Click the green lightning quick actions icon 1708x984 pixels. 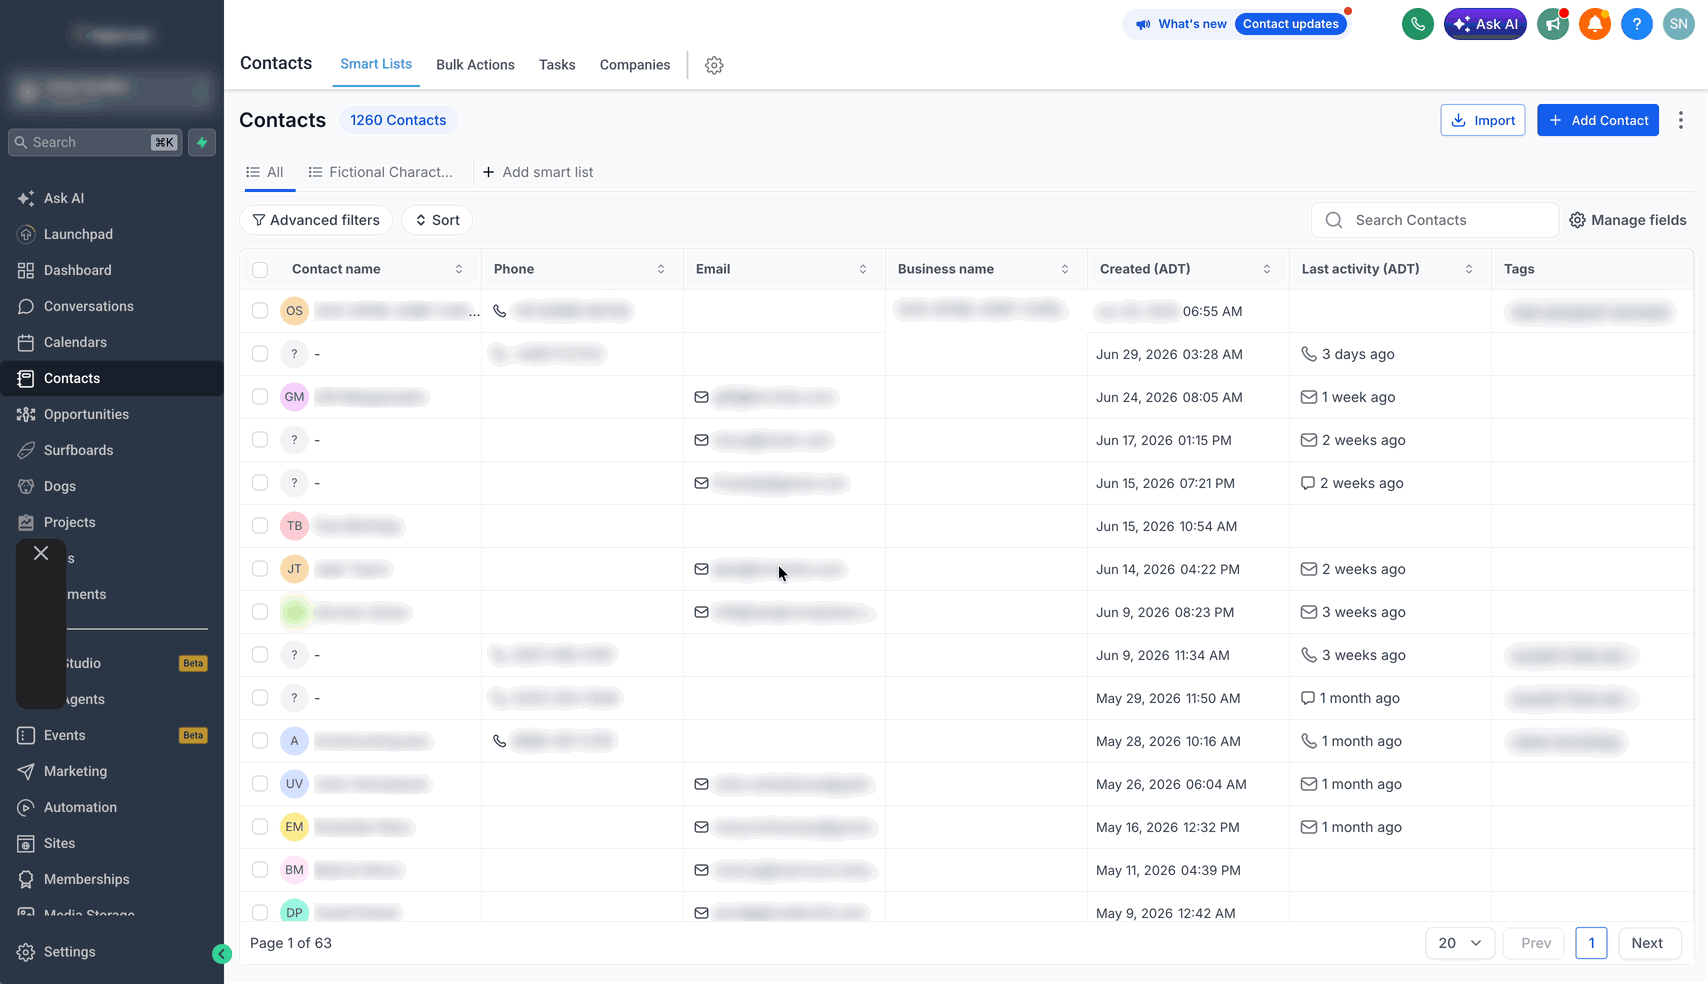click(x=202, y=142)
